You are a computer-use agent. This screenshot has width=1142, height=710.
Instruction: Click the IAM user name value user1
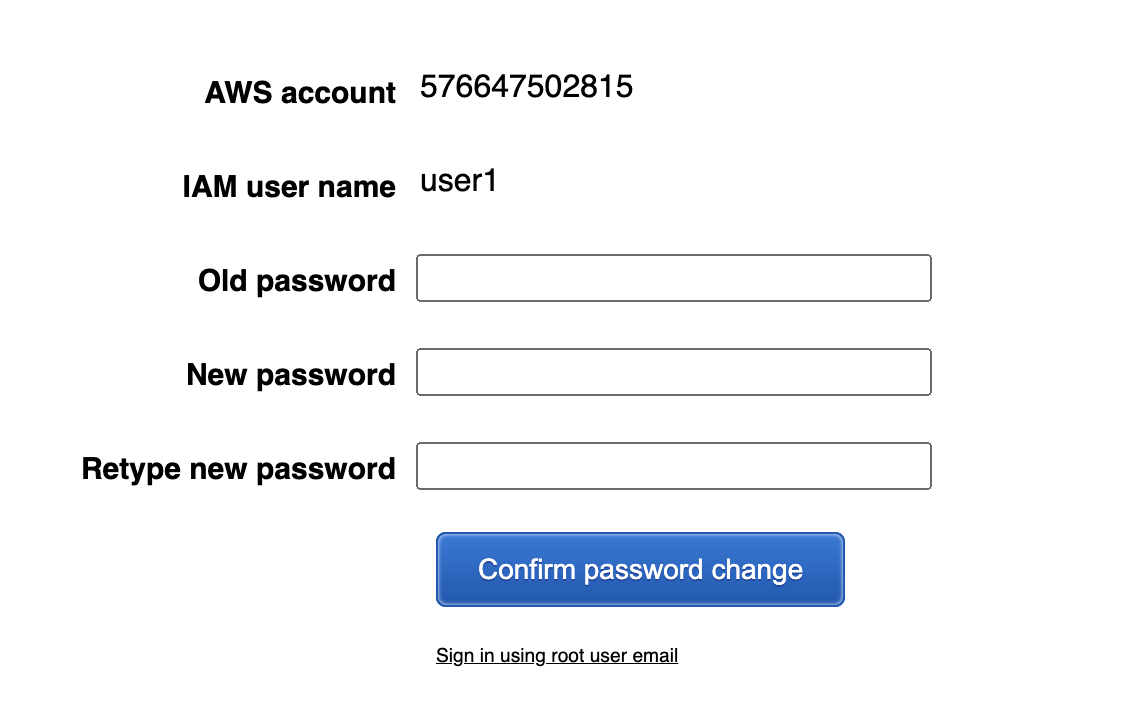point(458,182)
